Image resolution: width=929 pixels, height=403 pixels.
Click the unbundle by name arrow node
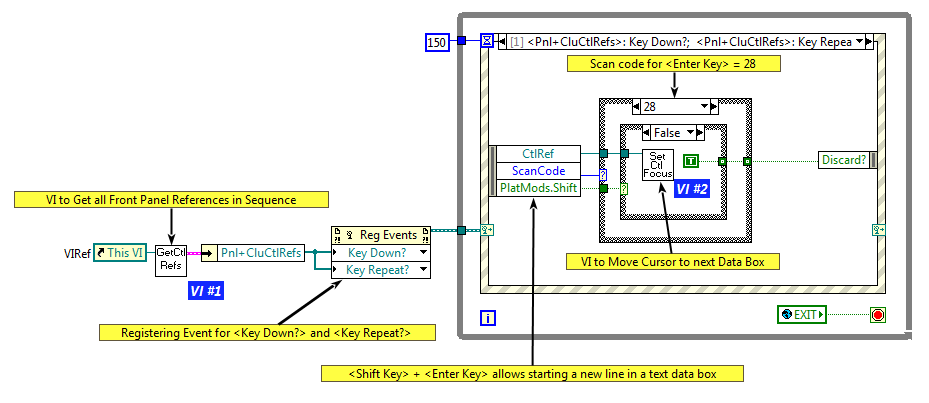[209, 253]
